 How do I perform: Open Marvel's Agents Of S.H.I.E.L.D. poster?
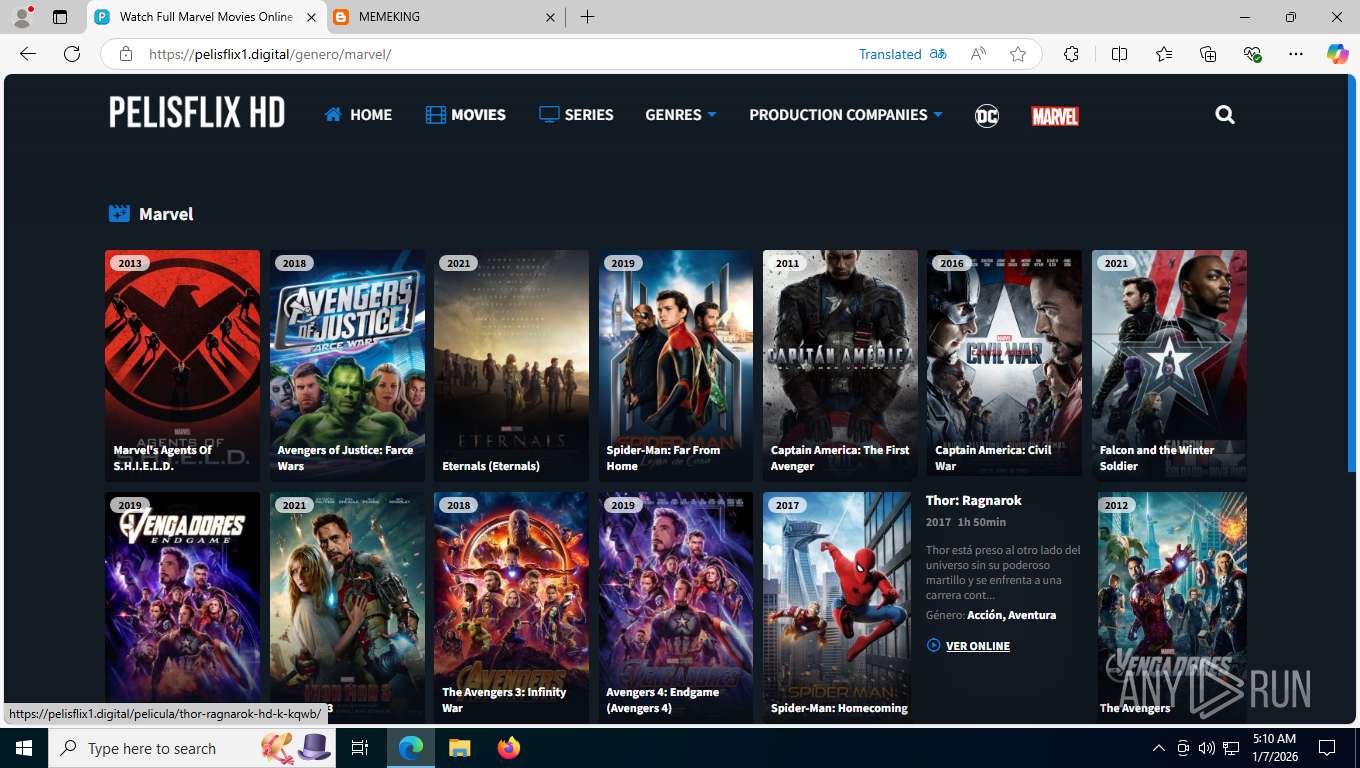click(x=182, y=366)
